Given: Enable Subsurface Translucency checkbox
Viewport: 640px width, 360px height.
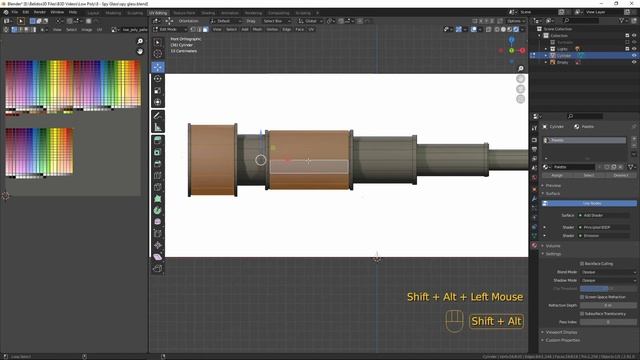Looking at the screenshot, I should point(582,313).
